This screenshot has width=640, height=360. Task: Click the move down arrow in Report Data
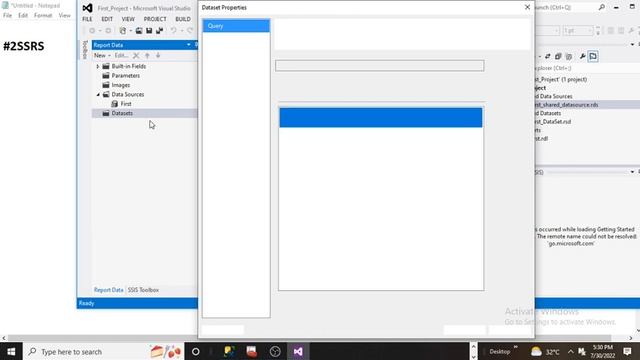coord(158,56)
